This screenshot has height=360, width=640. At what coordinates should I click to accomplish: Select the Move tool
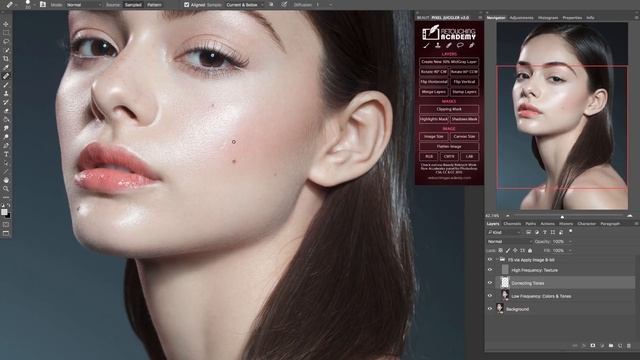click(x=6, y=24)
